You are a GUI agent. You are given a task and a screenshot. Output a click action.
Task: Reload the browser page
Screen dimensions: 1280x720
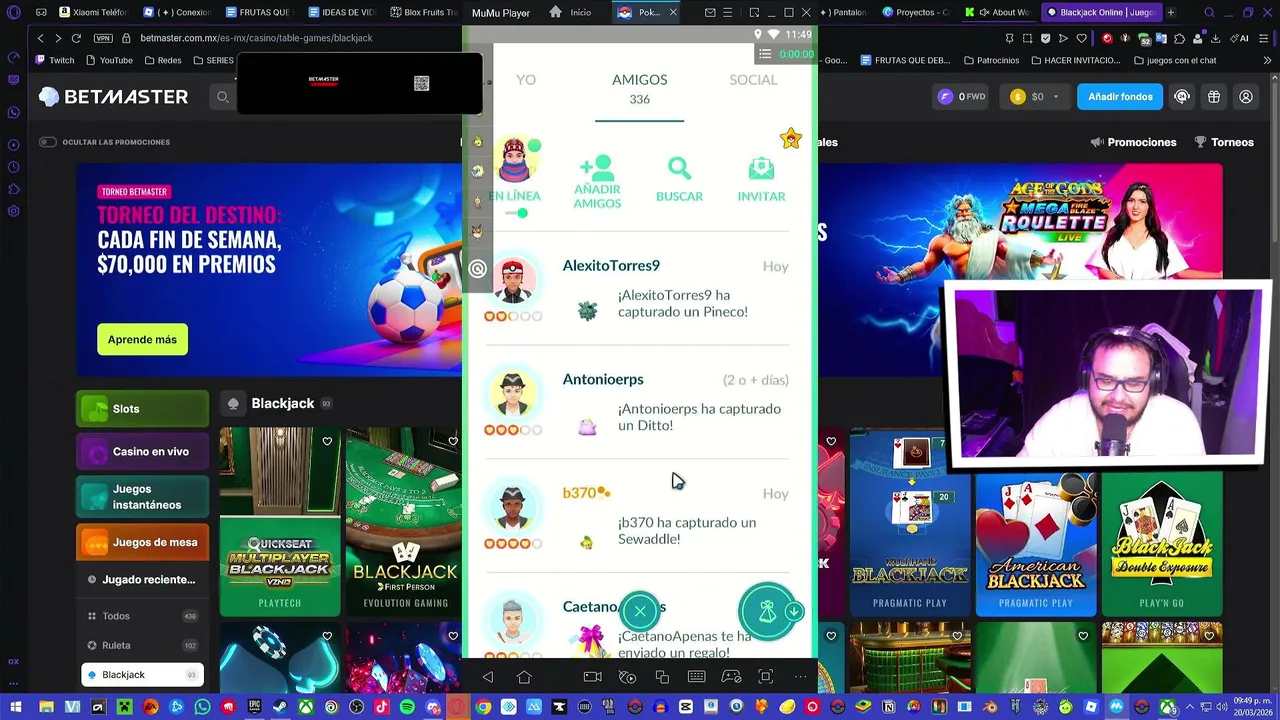coord(76,38)
